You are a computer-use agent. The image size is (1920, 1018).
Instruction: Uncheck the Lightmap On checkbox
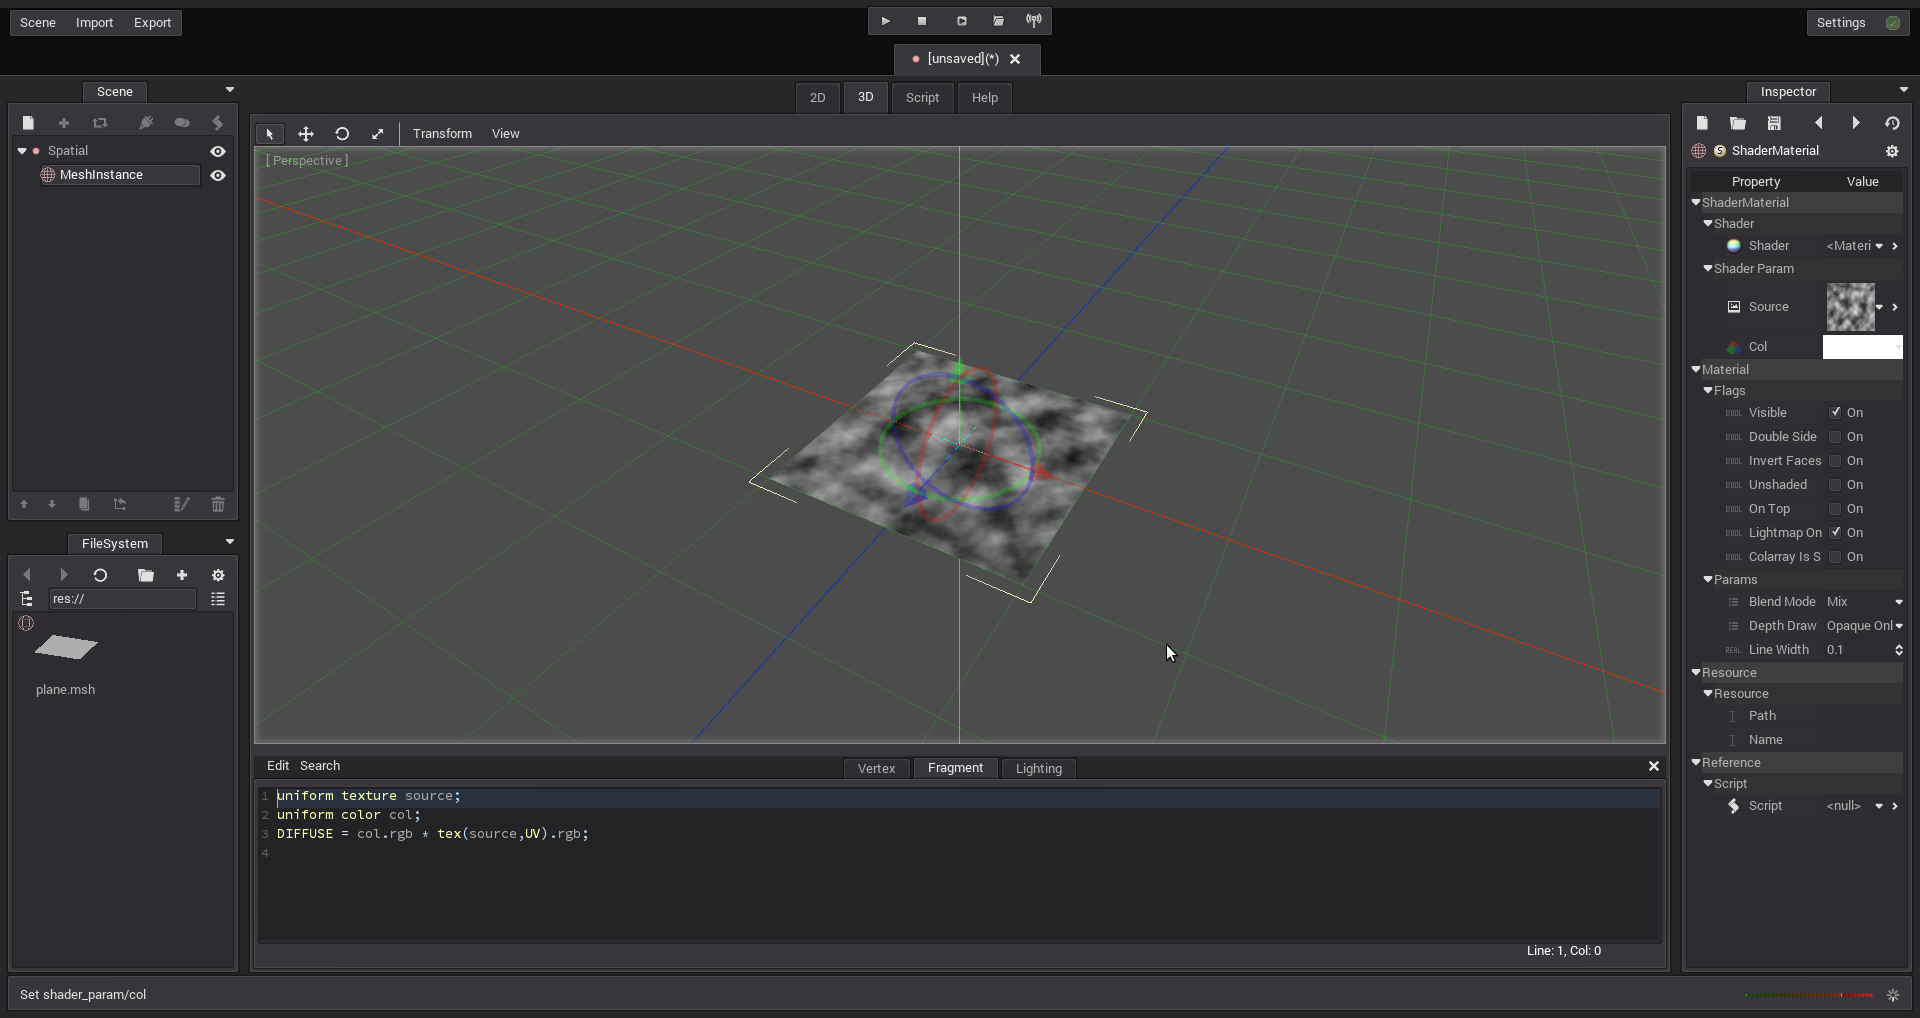click(1835, 533)
